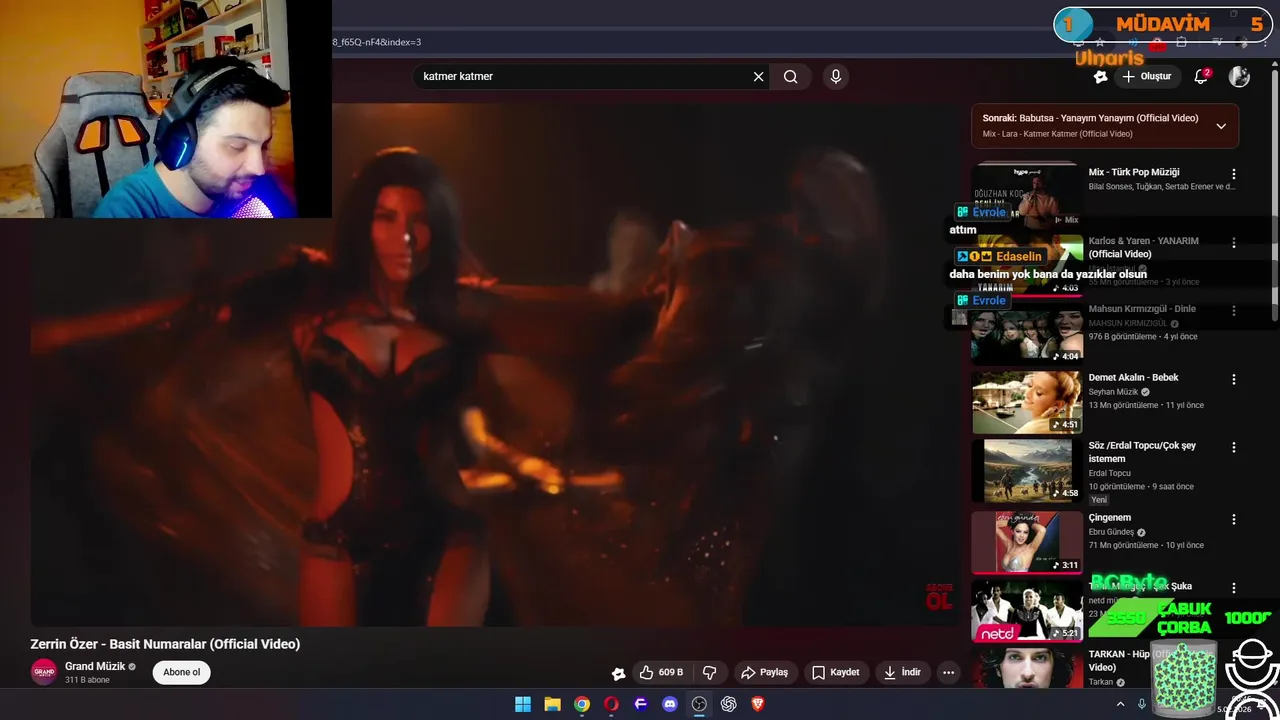Click the sparkle icon beside the like button
The height and width of the screenshot is (720, 1280).
click(619, 673)
